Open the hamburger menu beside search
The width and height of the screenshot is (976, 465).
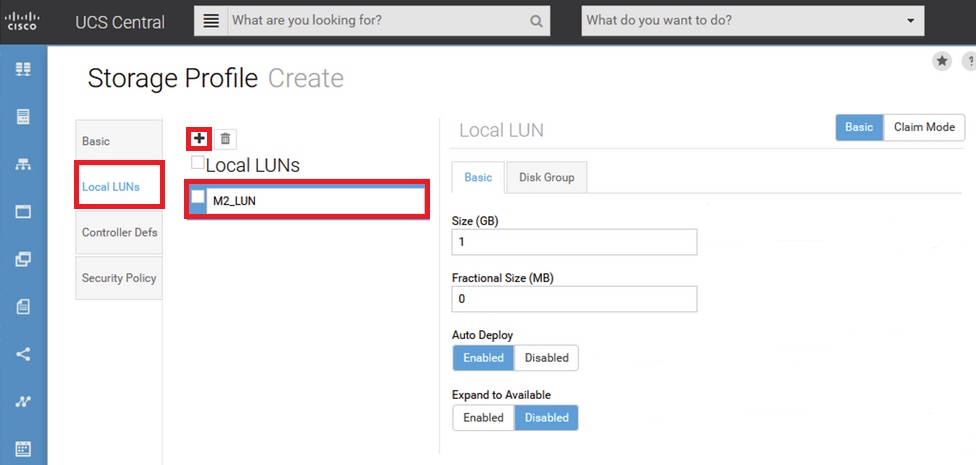211,21
